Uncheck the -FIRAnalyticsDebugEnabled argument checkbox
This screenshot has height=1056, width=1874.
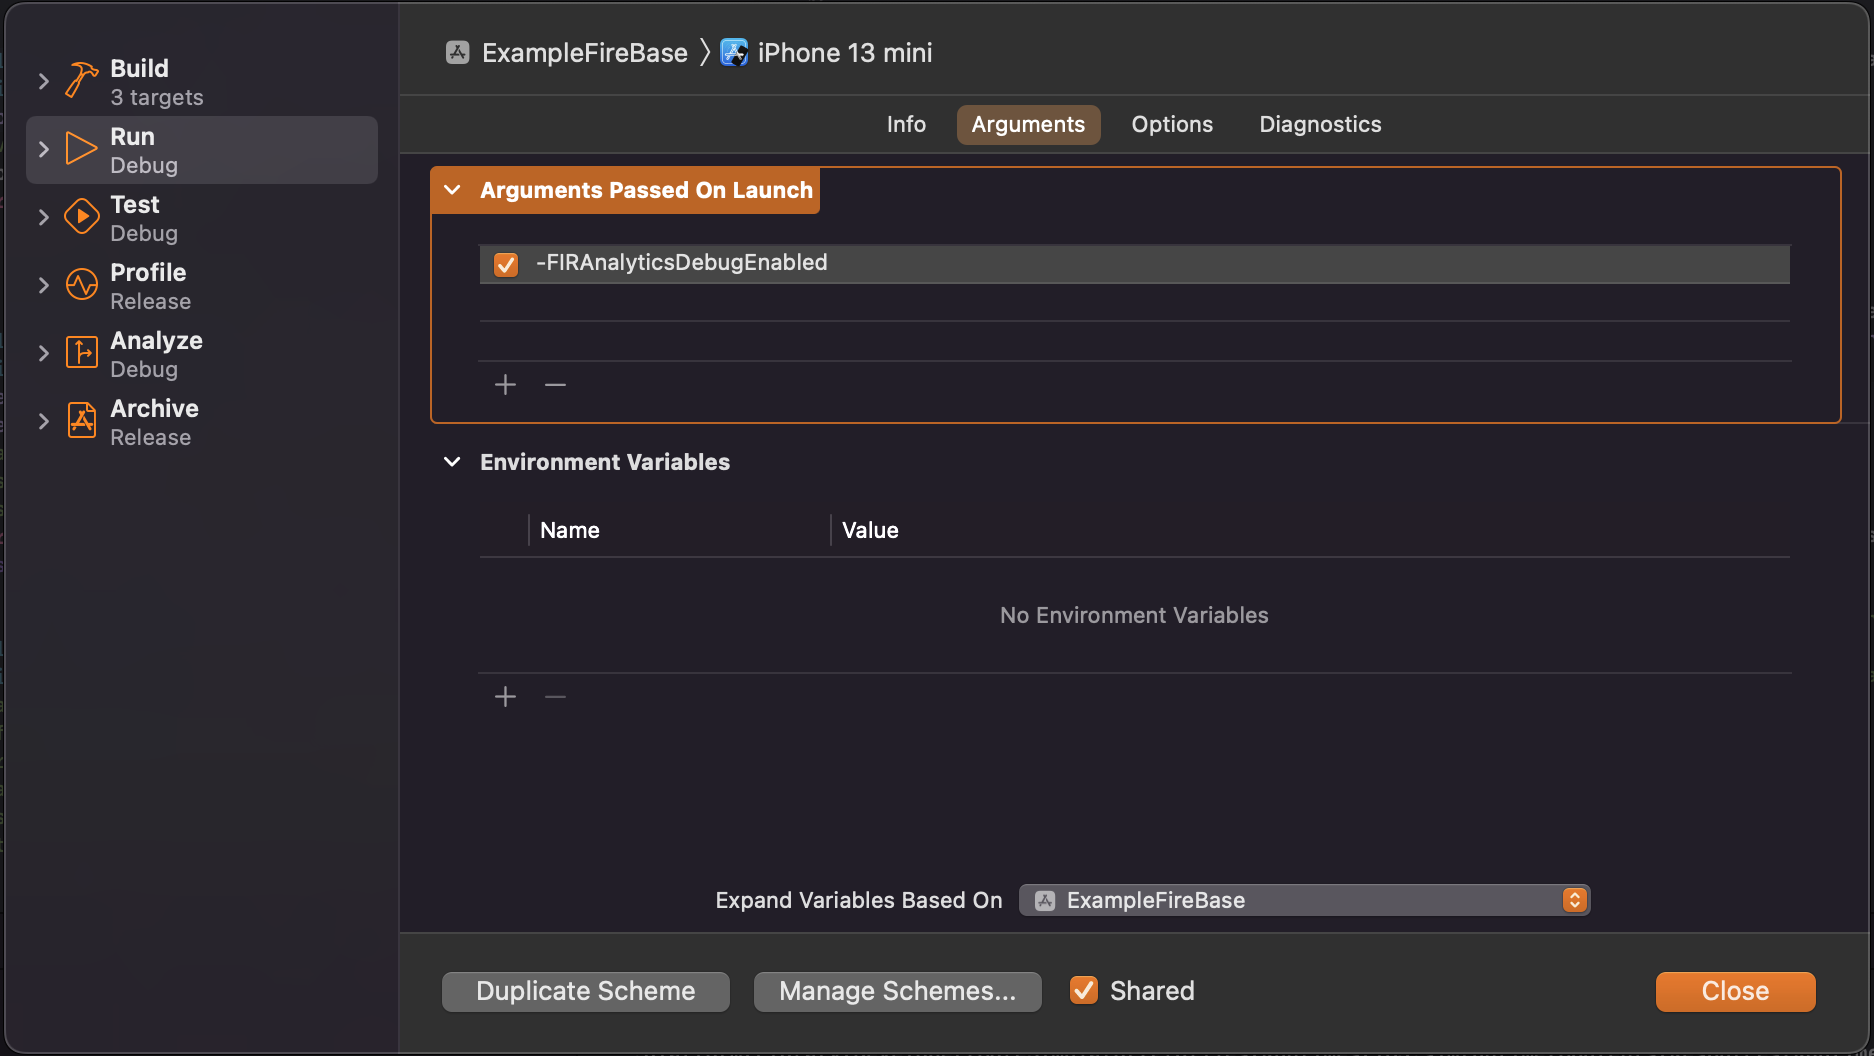click(x=506, y=264)
